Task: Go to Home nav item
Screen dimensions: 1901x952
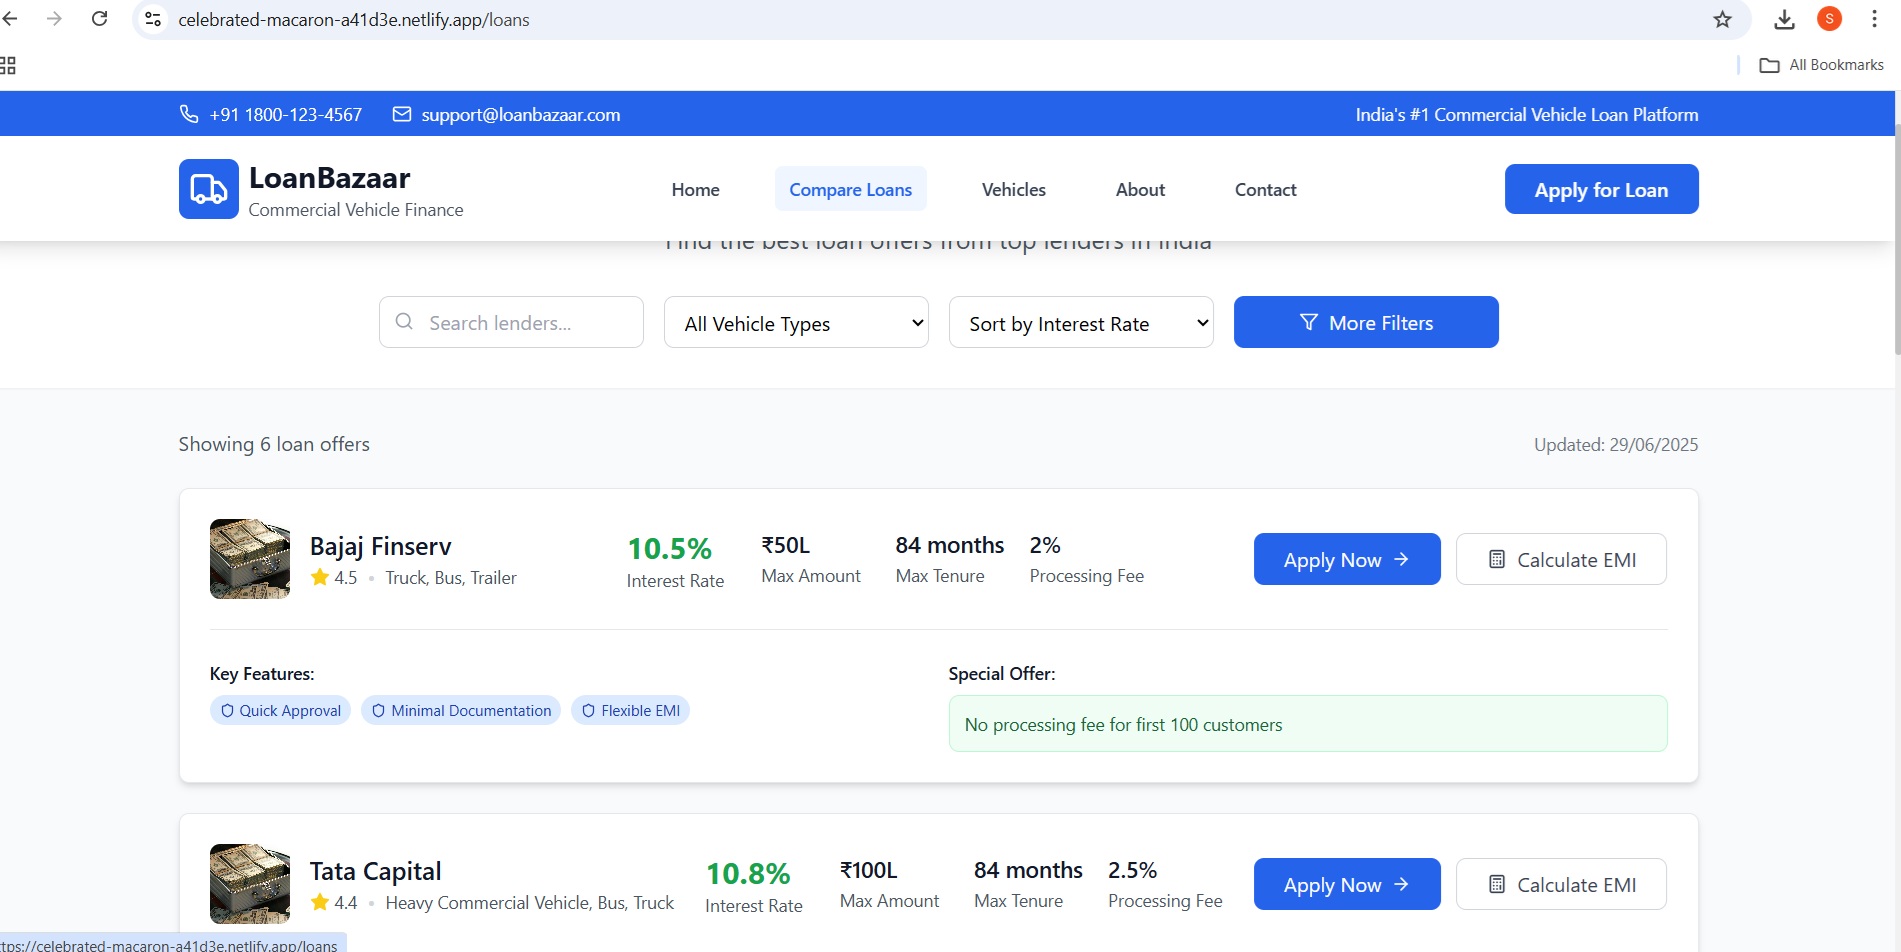Action: coord(695,189)
